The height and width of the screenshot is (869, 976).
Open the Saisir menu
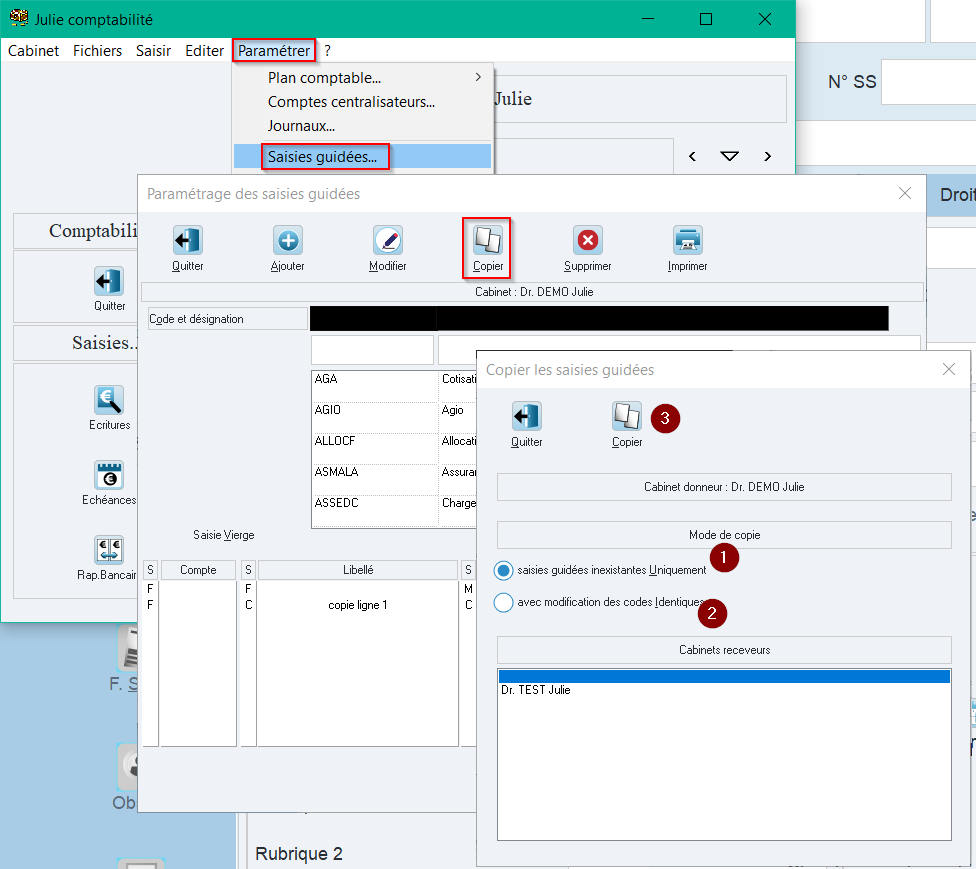pos(154,50)
